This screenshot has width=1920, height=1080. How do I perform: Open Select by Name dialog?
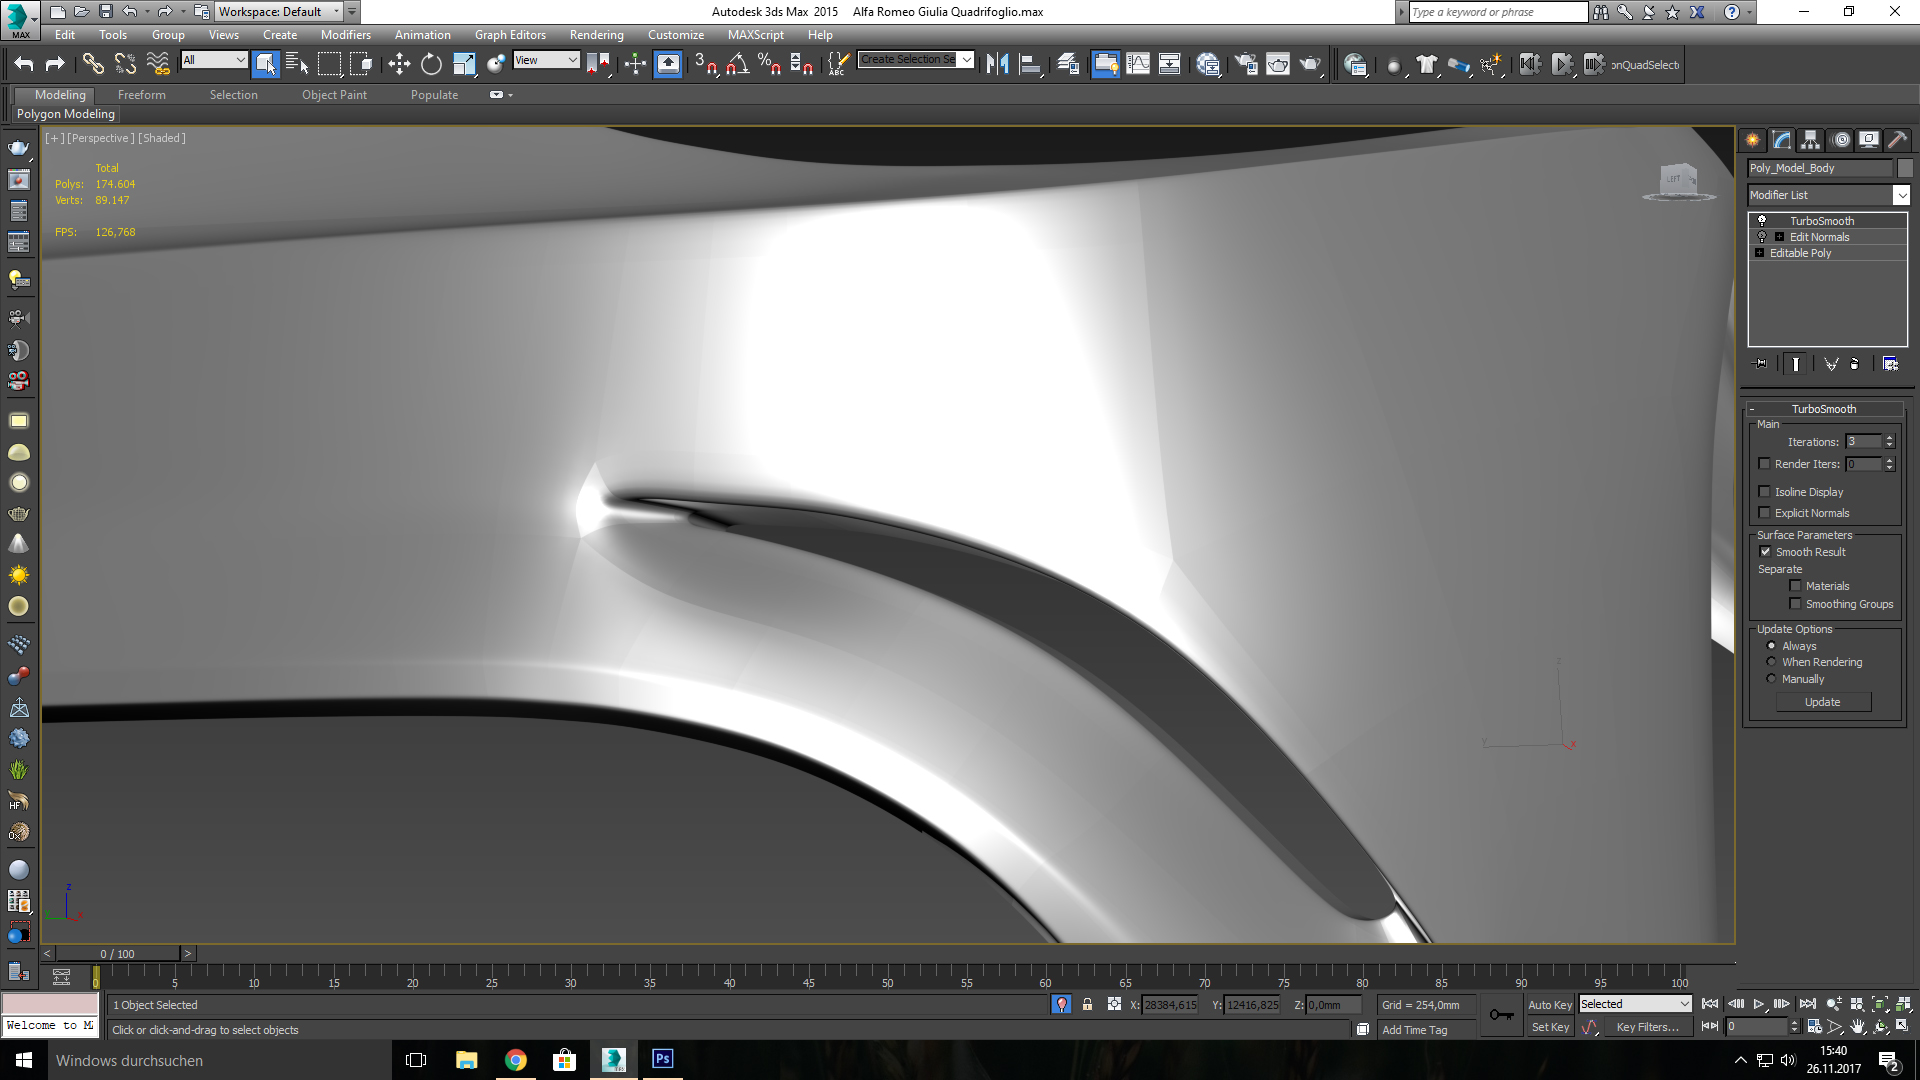(x=297, y=63)
